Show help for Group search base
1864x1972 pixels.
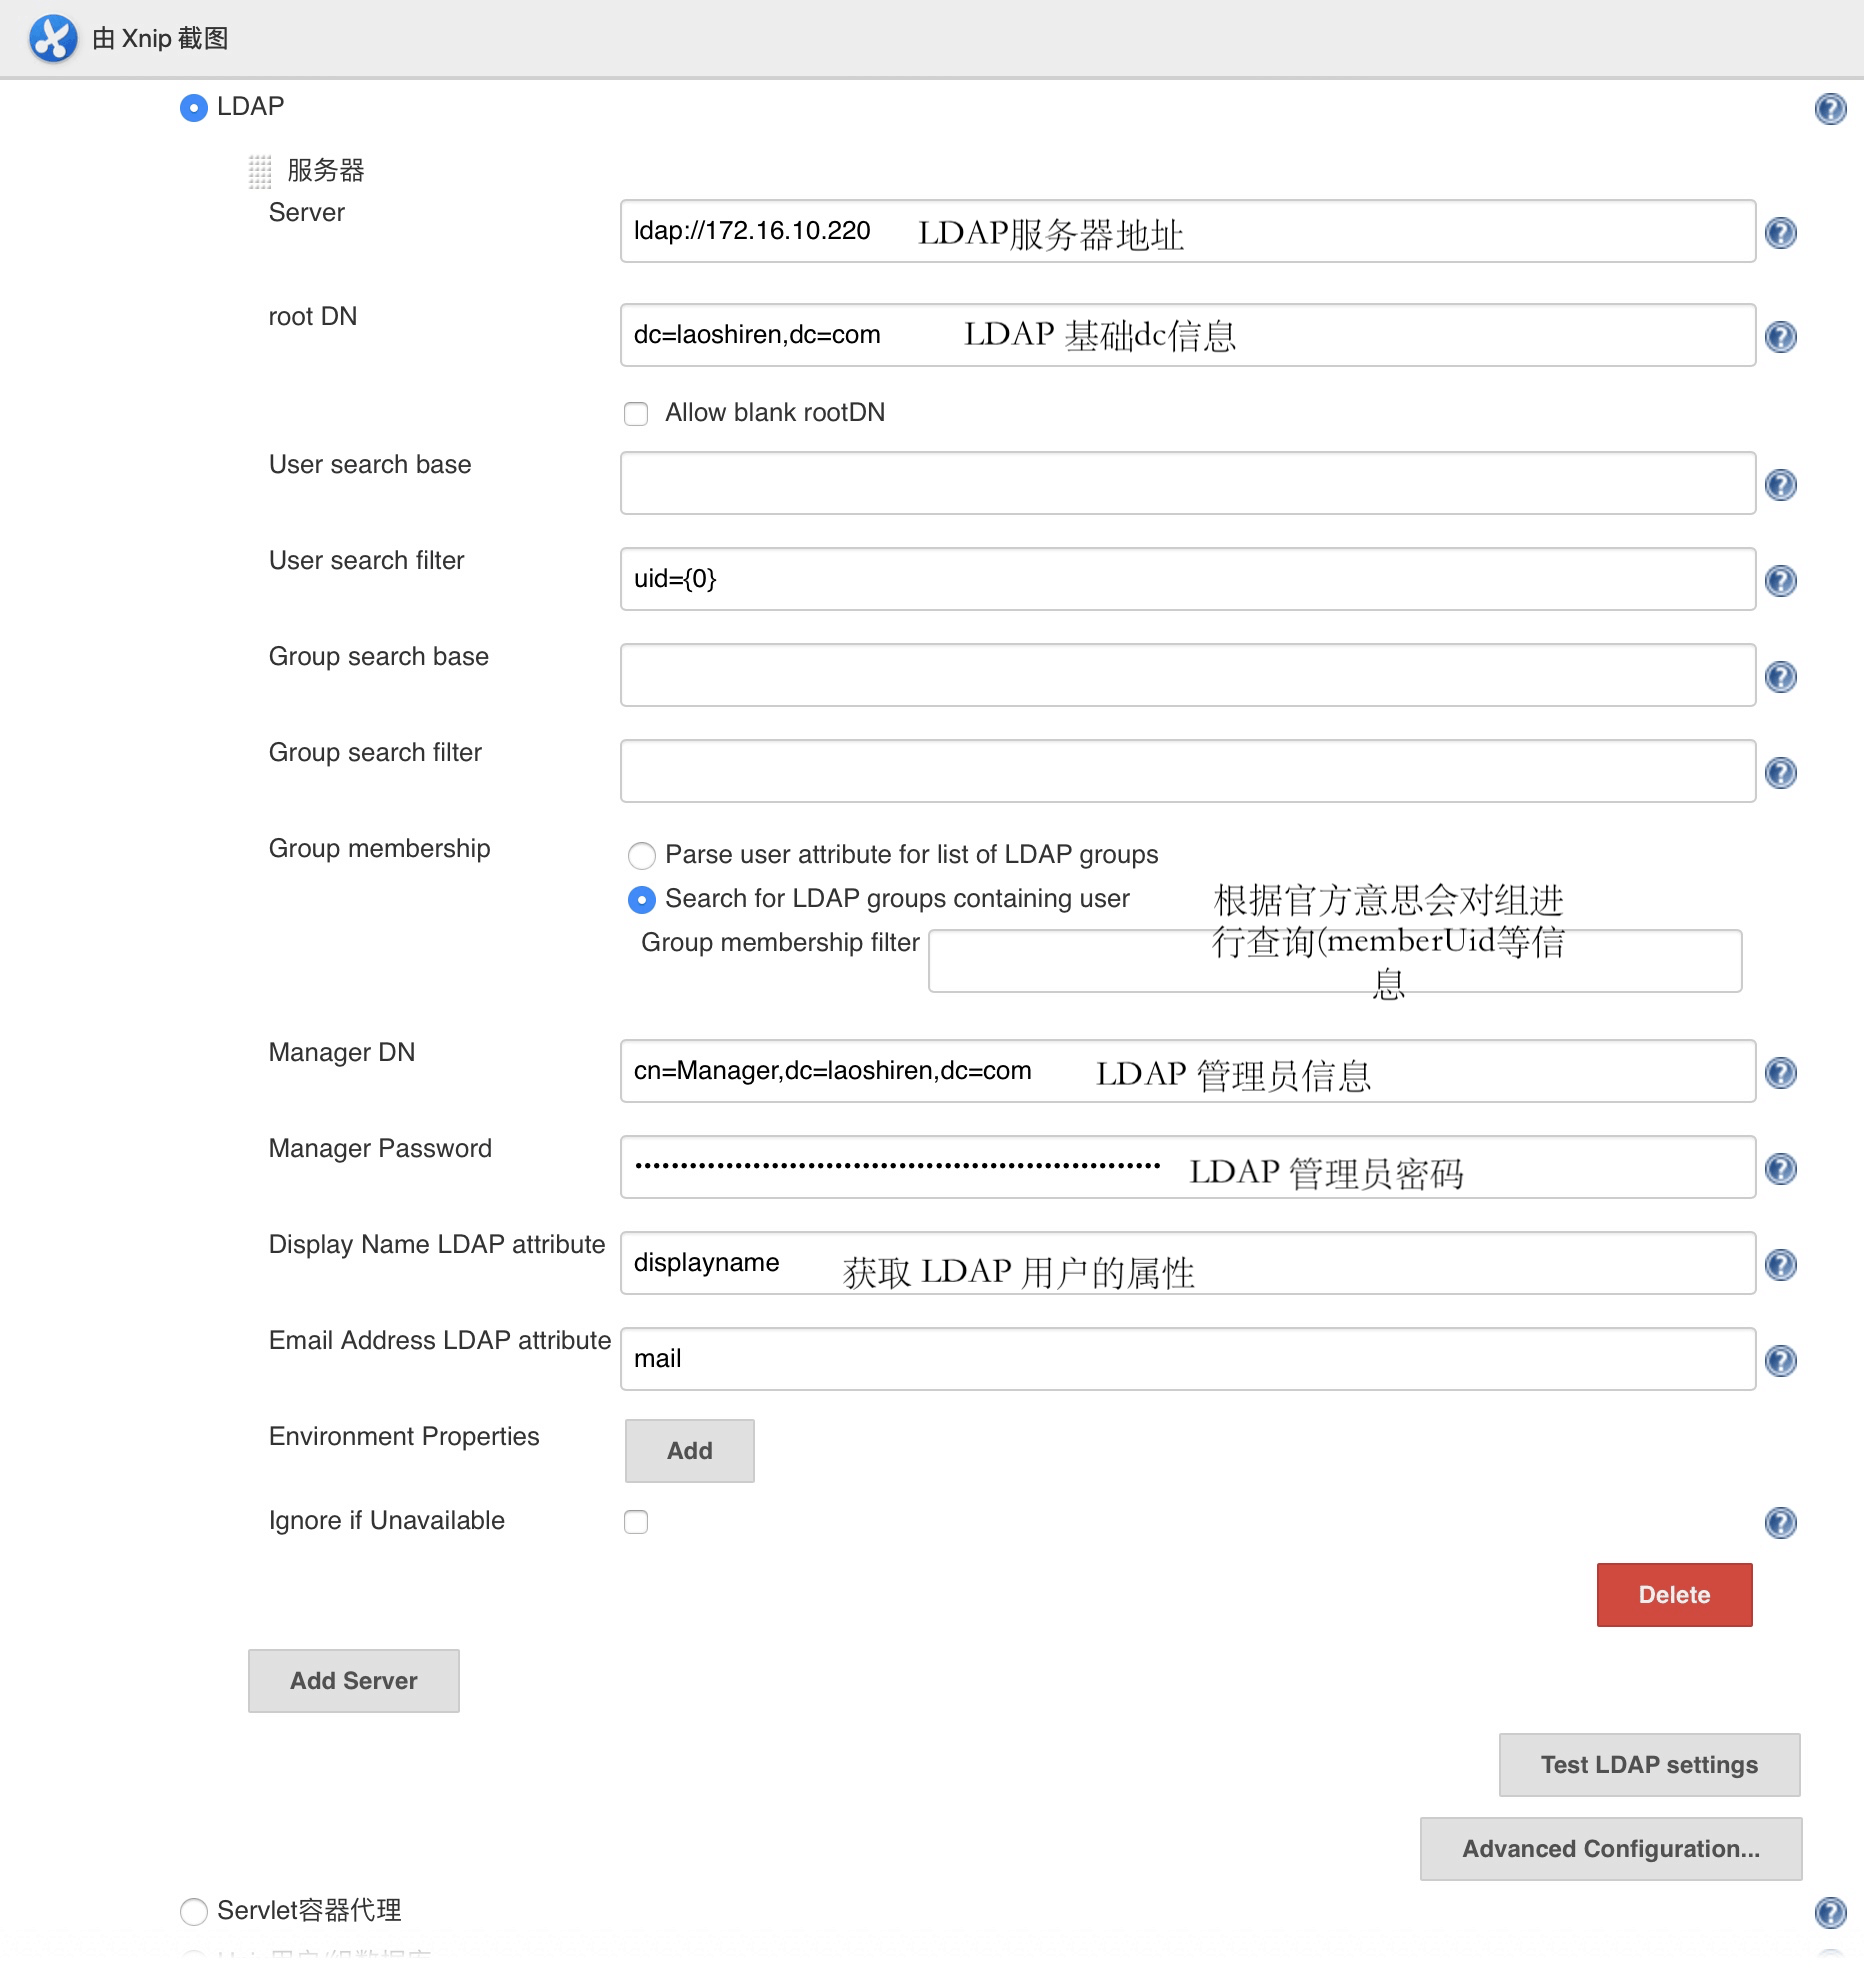click(x=1781, y=677)
